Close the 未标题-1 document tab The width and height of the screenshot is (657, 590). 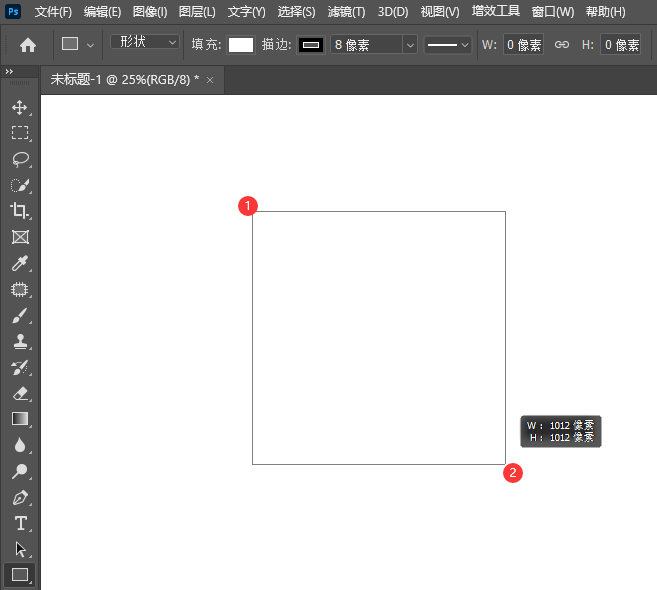point(210,80)
